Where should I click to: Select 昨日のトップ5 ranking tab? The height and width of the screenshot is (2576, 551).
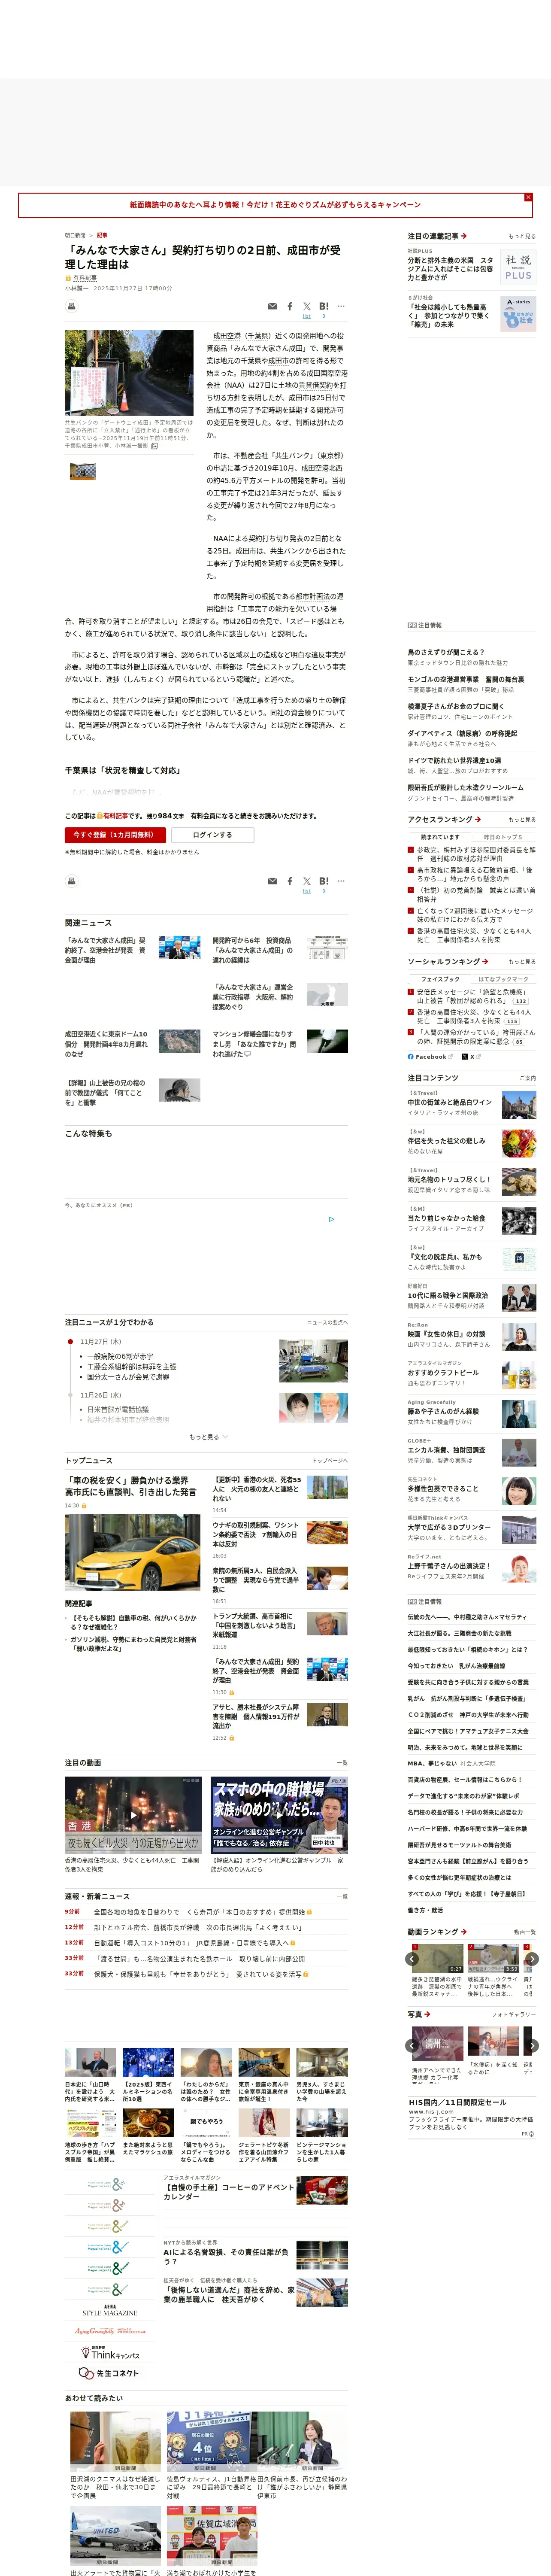[503, 837]
